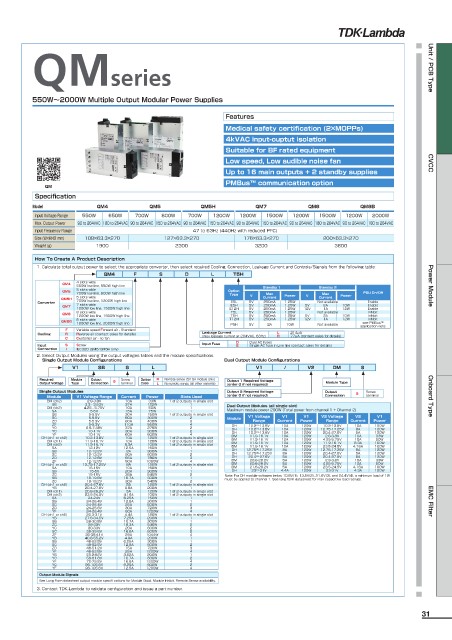
Task: Click 'Contact TDK-Lambda to validate configuration' note
Action: pyautogui.click(x=109, y=589)
